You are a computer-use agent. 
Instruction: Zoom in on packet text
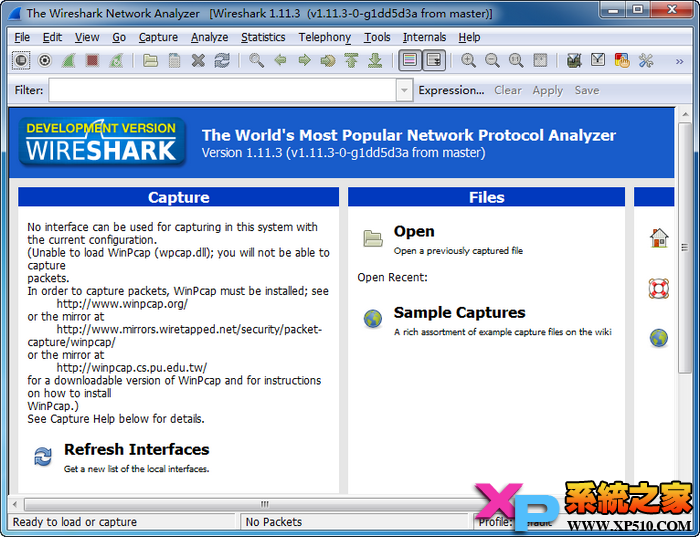(x=468, y=60)
